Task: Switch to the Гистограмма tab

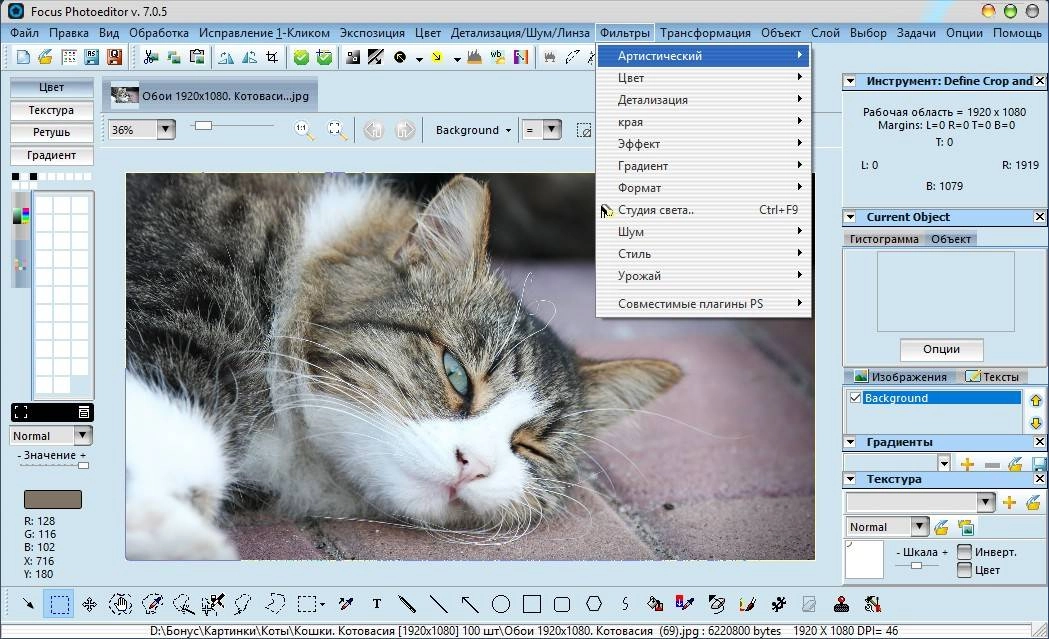Action: click(884, 239)
